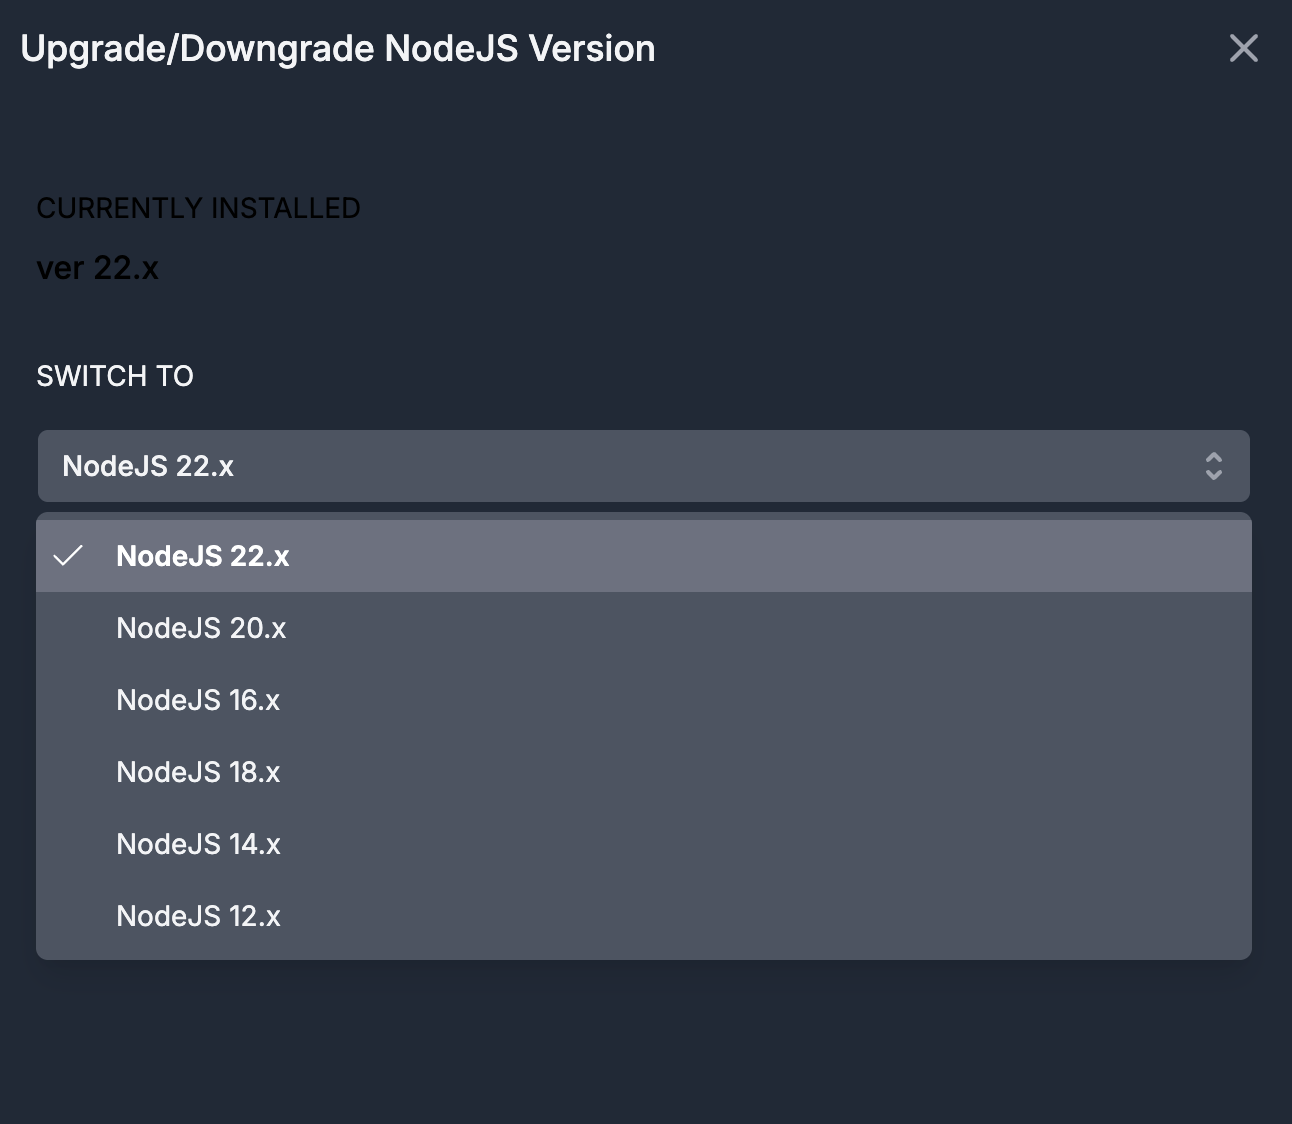Click empty space right of the NodeJS 12.x option
The width and height of the screenshot is (1292, 1124).
pyautogui.click(x=800, y=916)
